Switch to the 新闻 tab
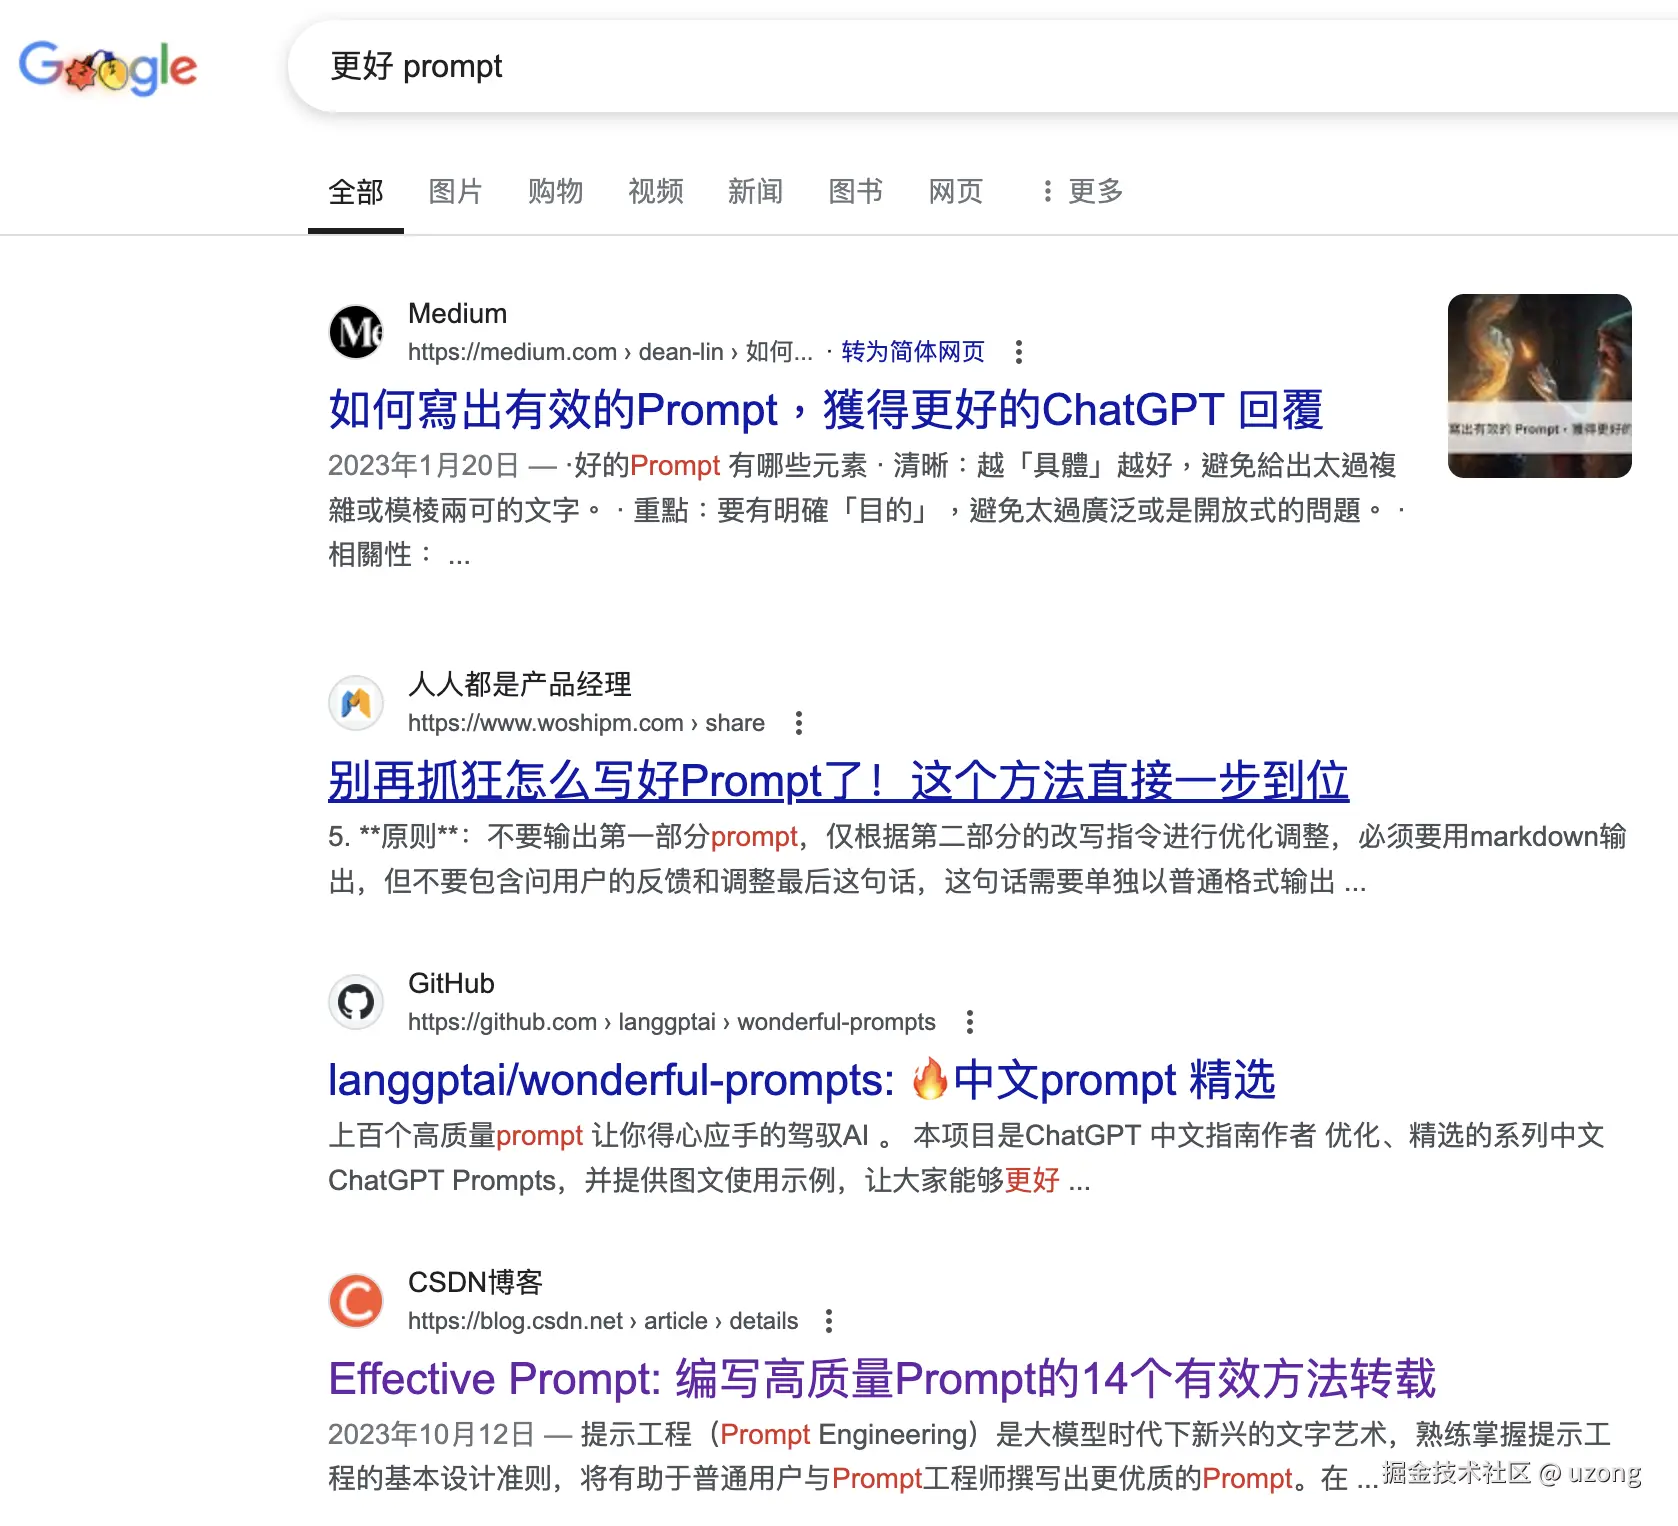1678x1526 pixels. coord(756,191)
